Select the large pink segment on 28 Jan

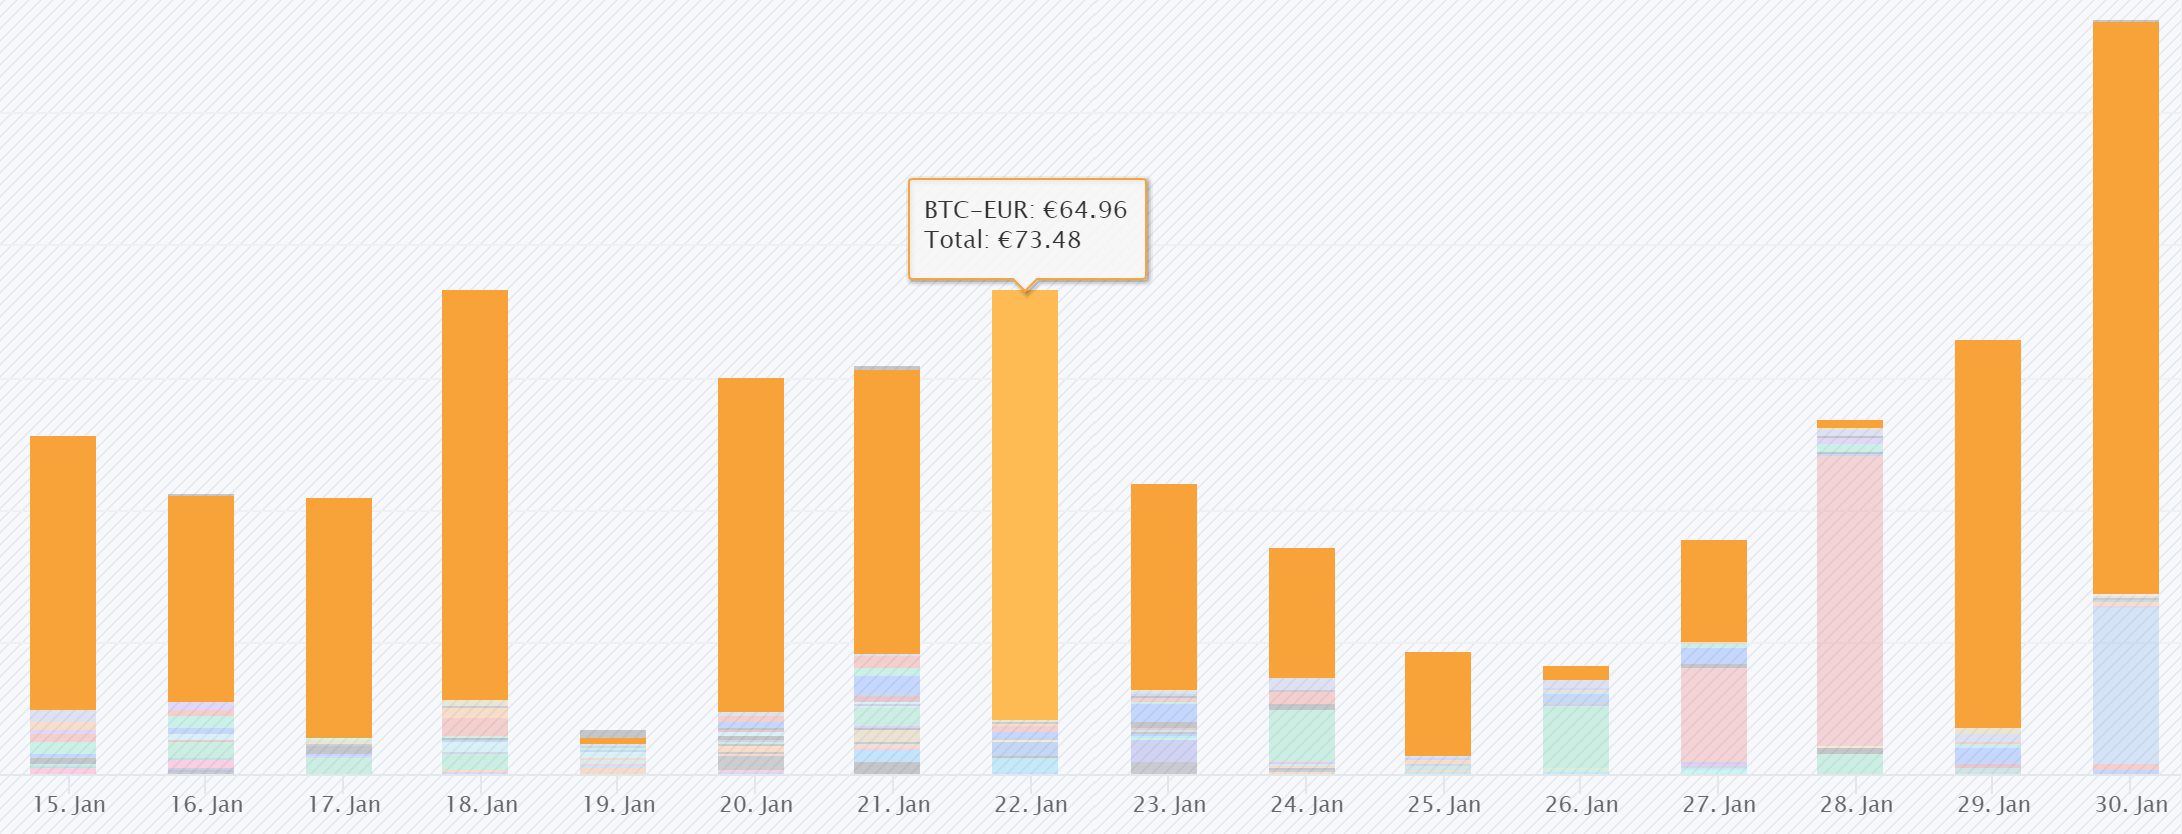click(x=1850, y=600)
